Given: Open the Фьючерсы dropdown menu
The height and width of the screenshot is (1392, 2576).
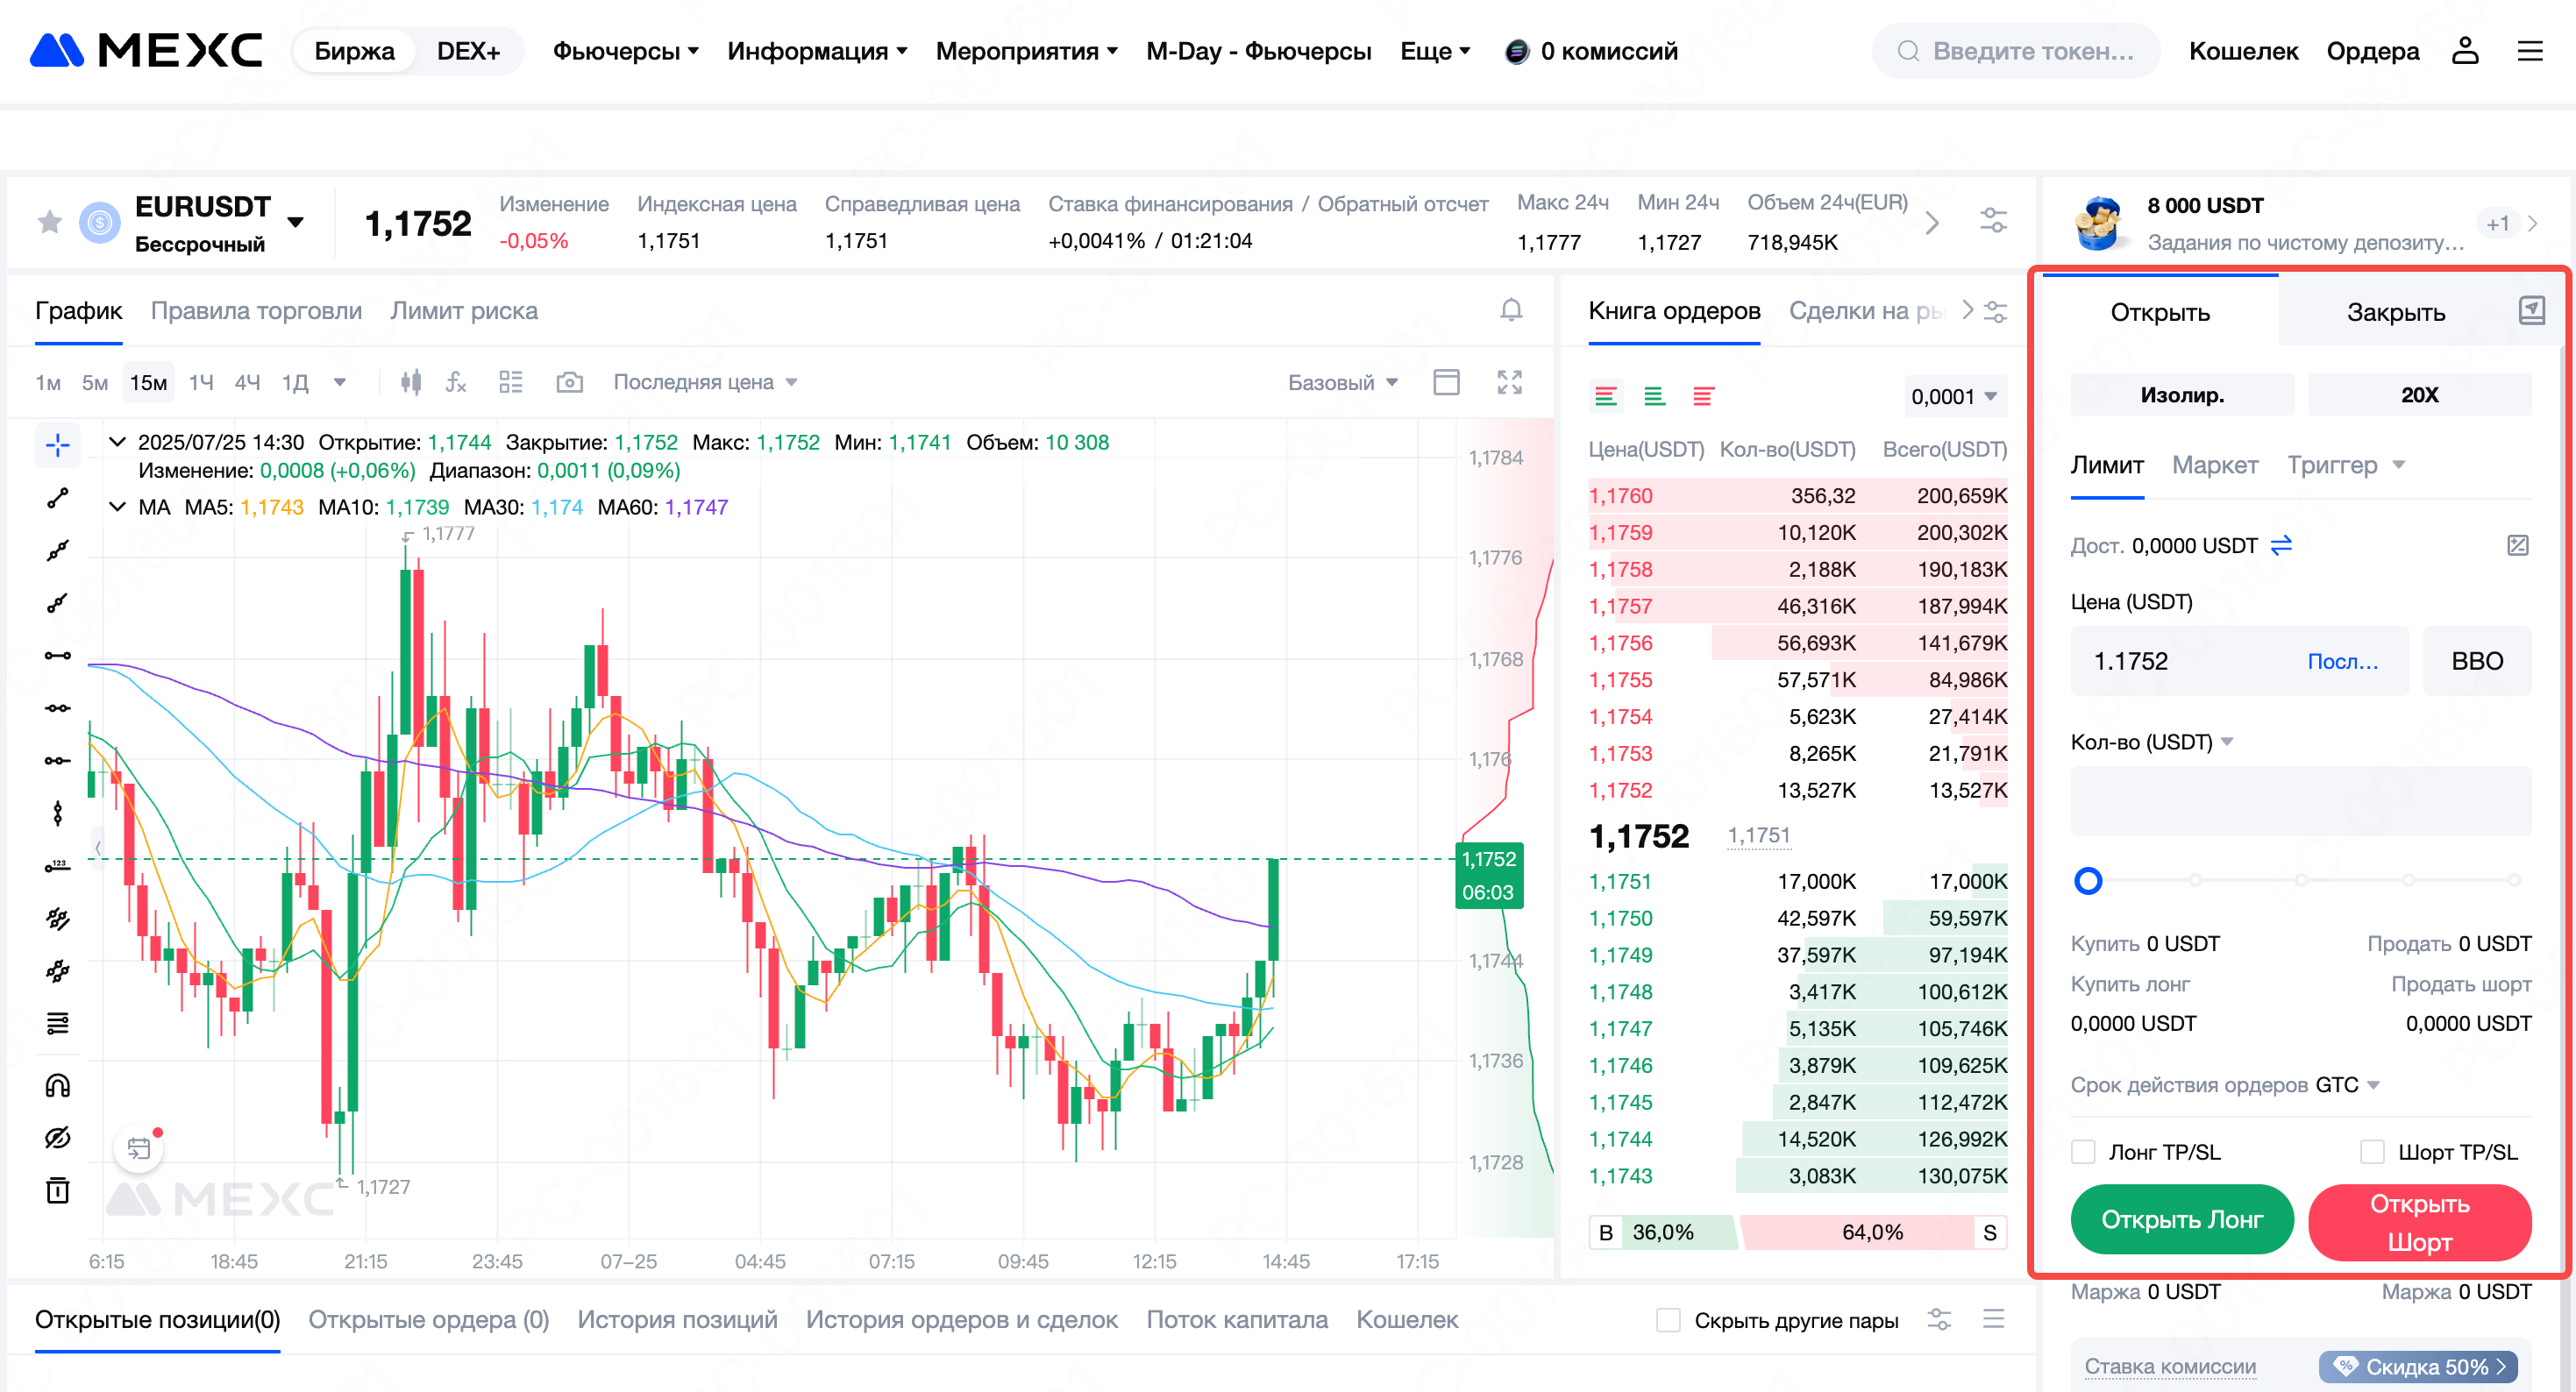Looking at the screenshot, I should [625, 51].
